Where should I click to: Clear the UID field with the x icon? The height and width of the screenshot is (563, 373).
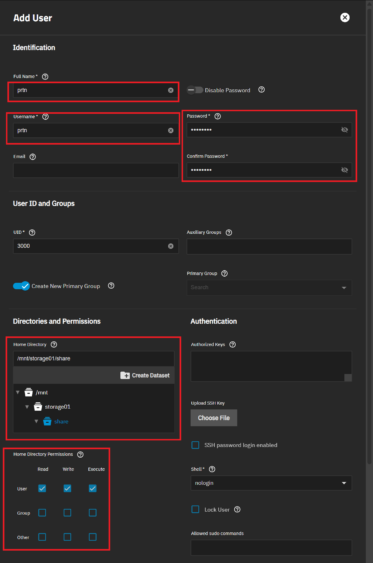pyautogui.click(x=171, y=246)
